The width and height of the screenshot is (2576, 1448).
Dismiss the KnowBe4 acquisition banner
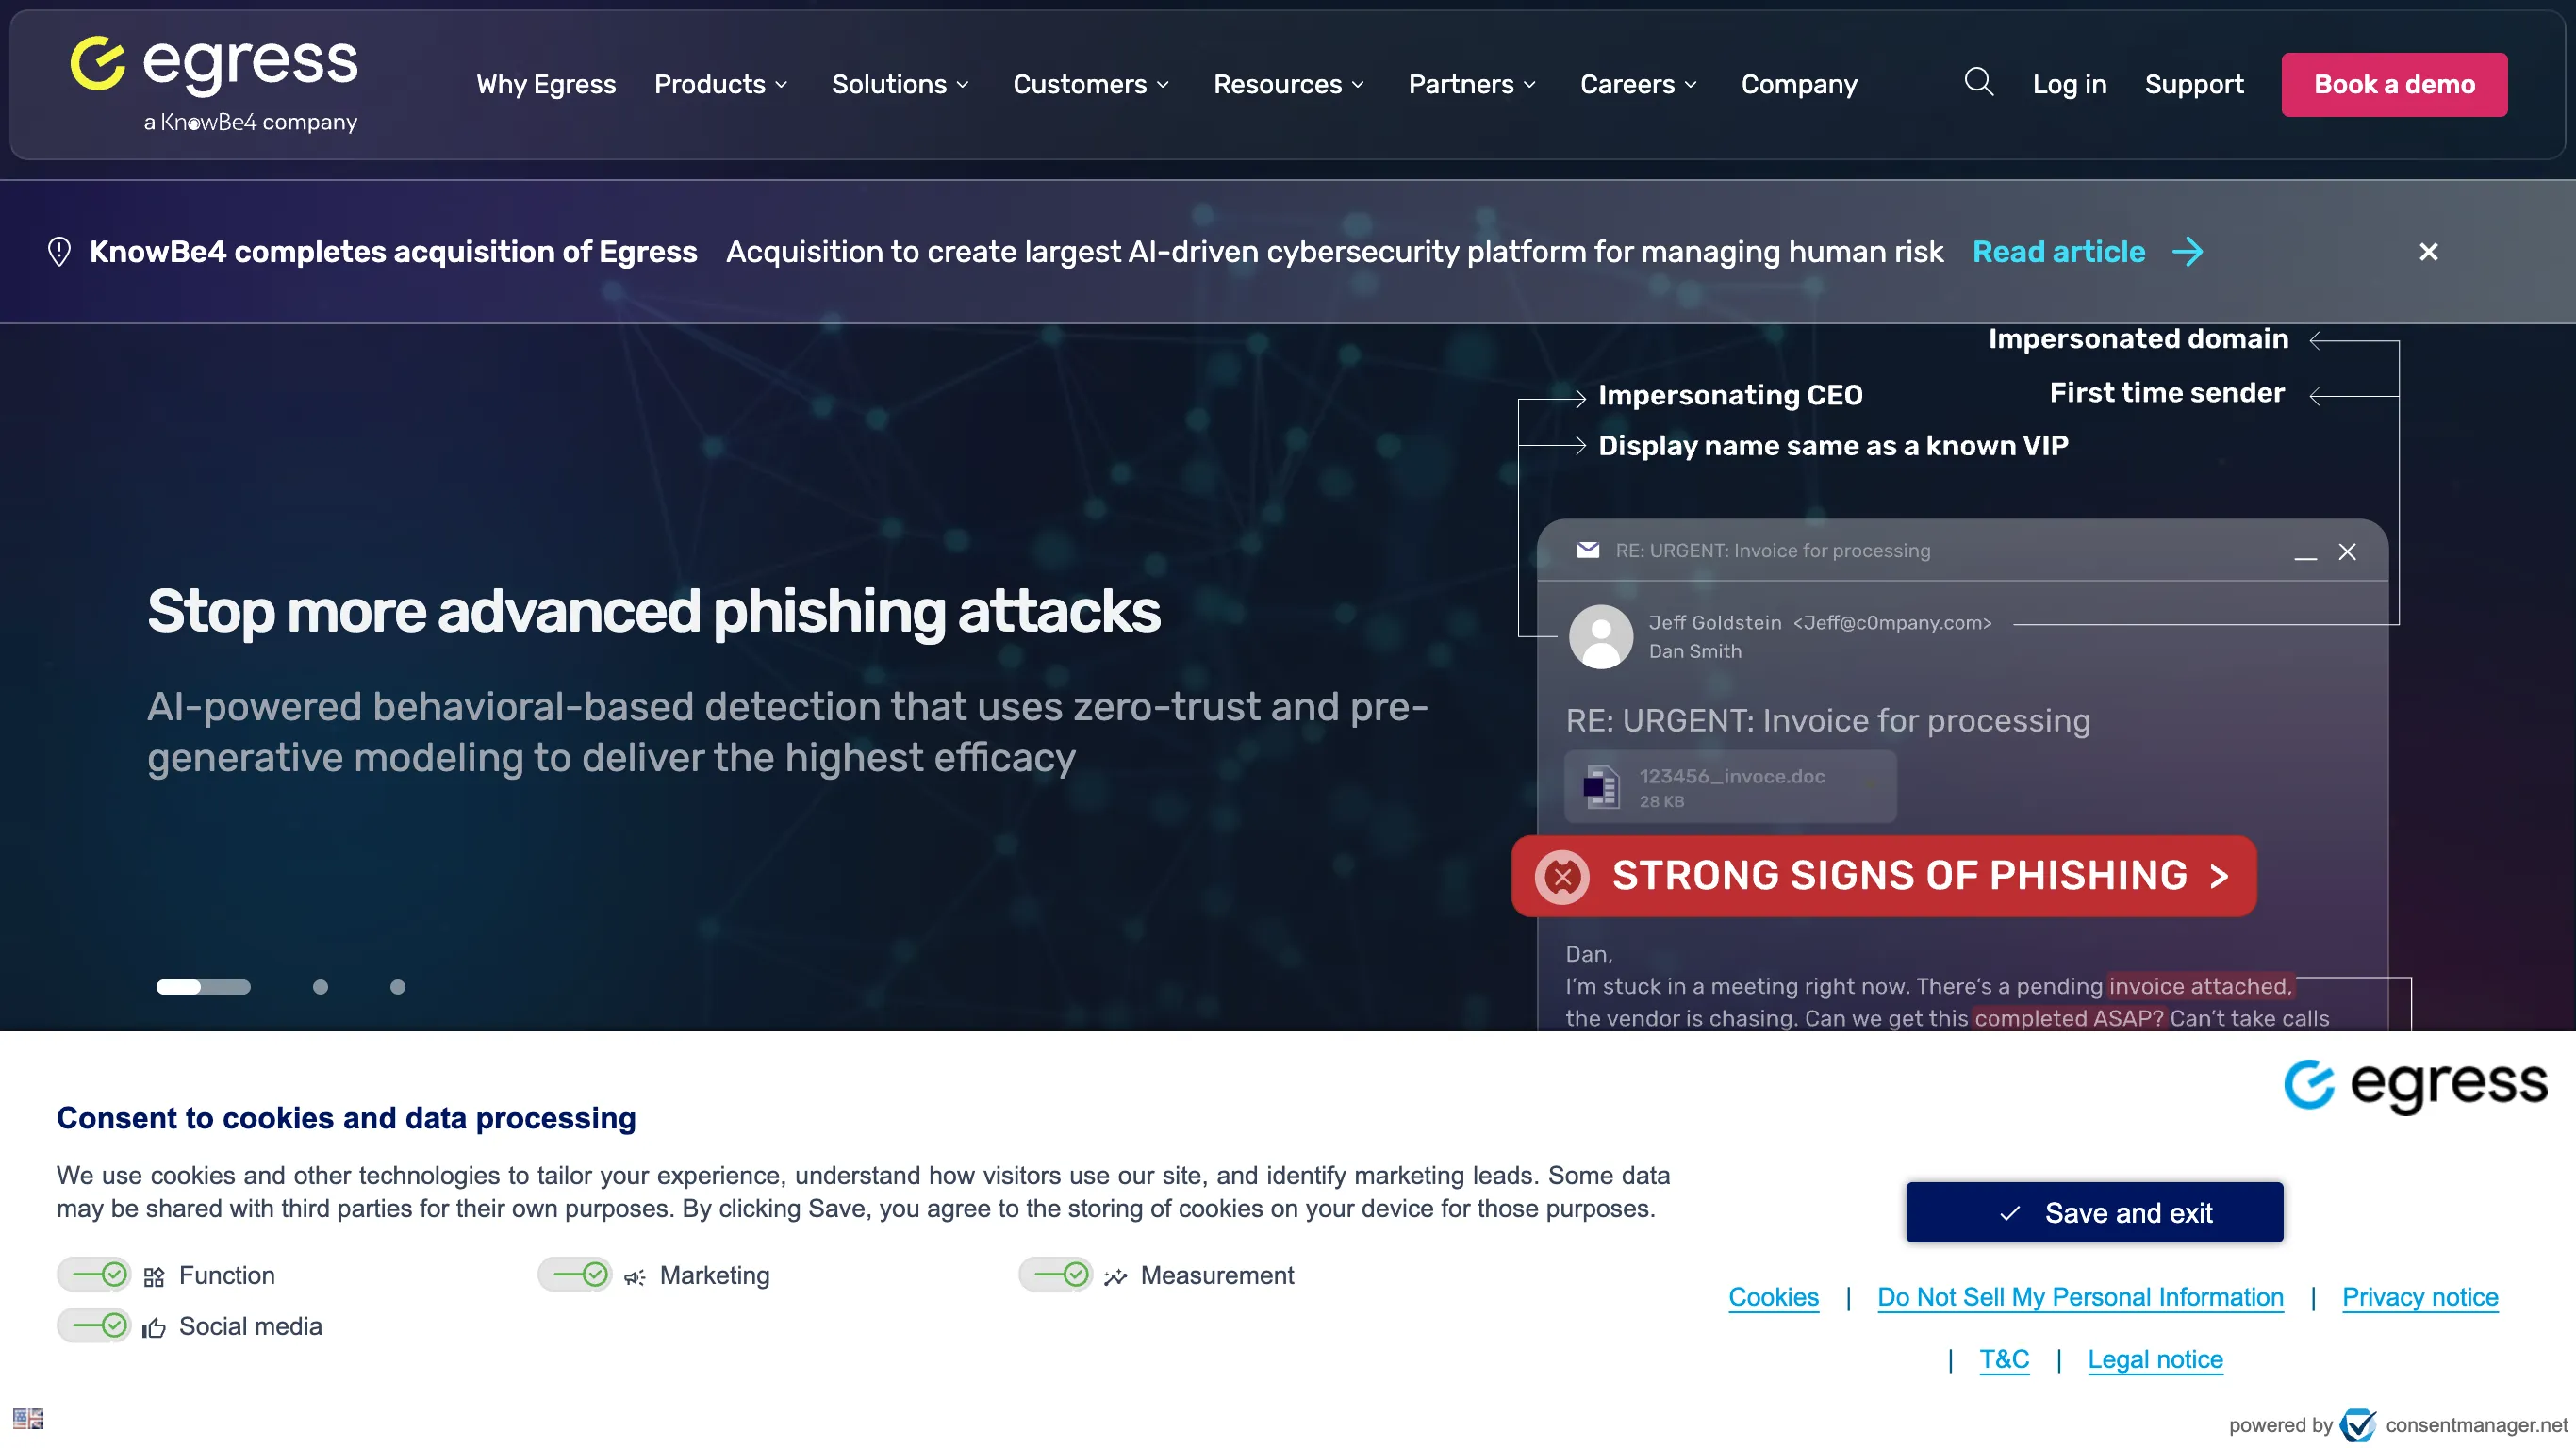[x=2428, y=252]
